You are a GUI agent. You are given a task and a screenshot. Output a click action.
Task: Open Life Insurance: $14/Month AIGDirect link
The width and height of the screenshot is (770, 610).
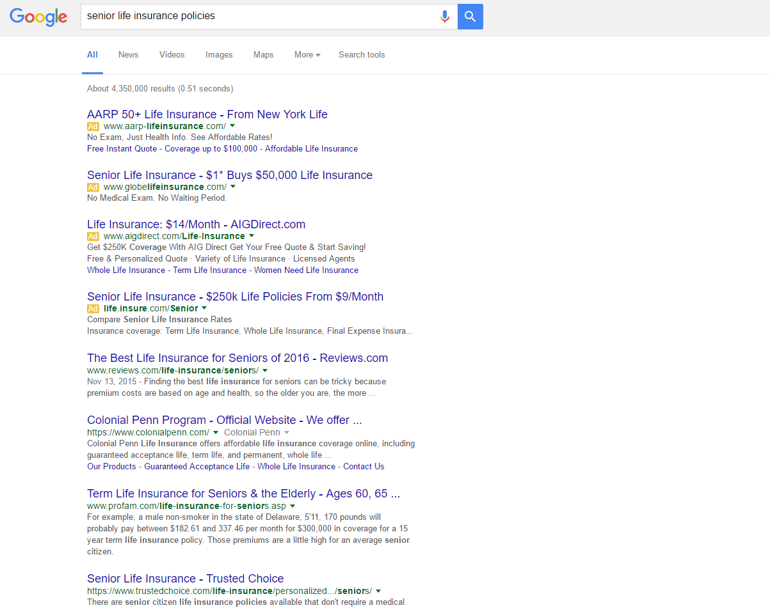196,224
